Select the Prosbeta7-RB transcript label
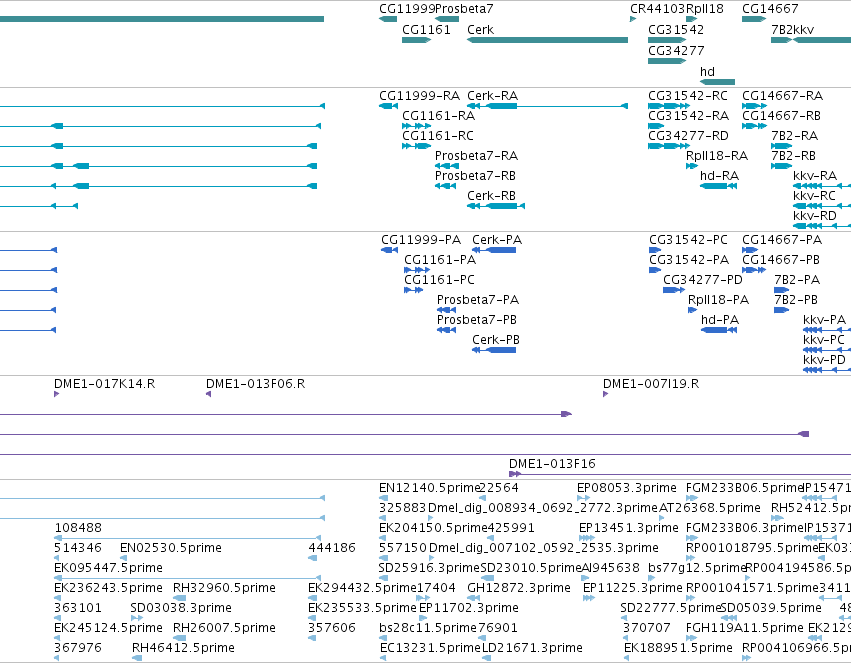The width and height of the screenshot is (851, 663). [x=475, y=176]
